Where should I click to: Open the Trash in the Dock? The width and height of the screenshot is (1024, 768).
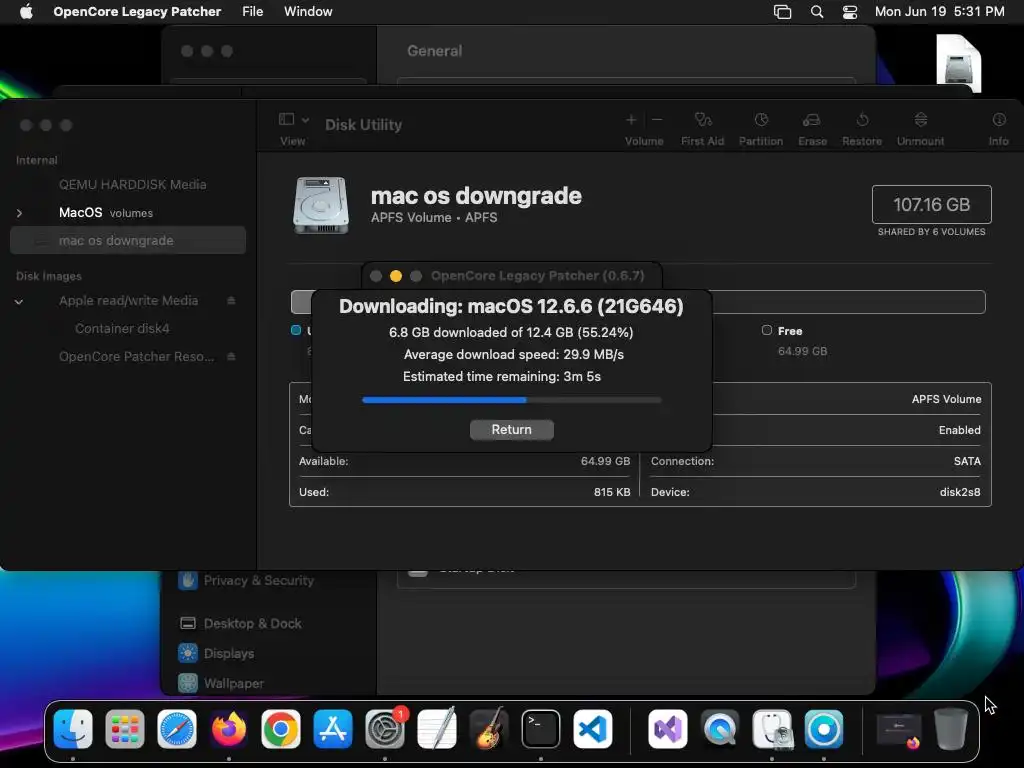(951, 729)
